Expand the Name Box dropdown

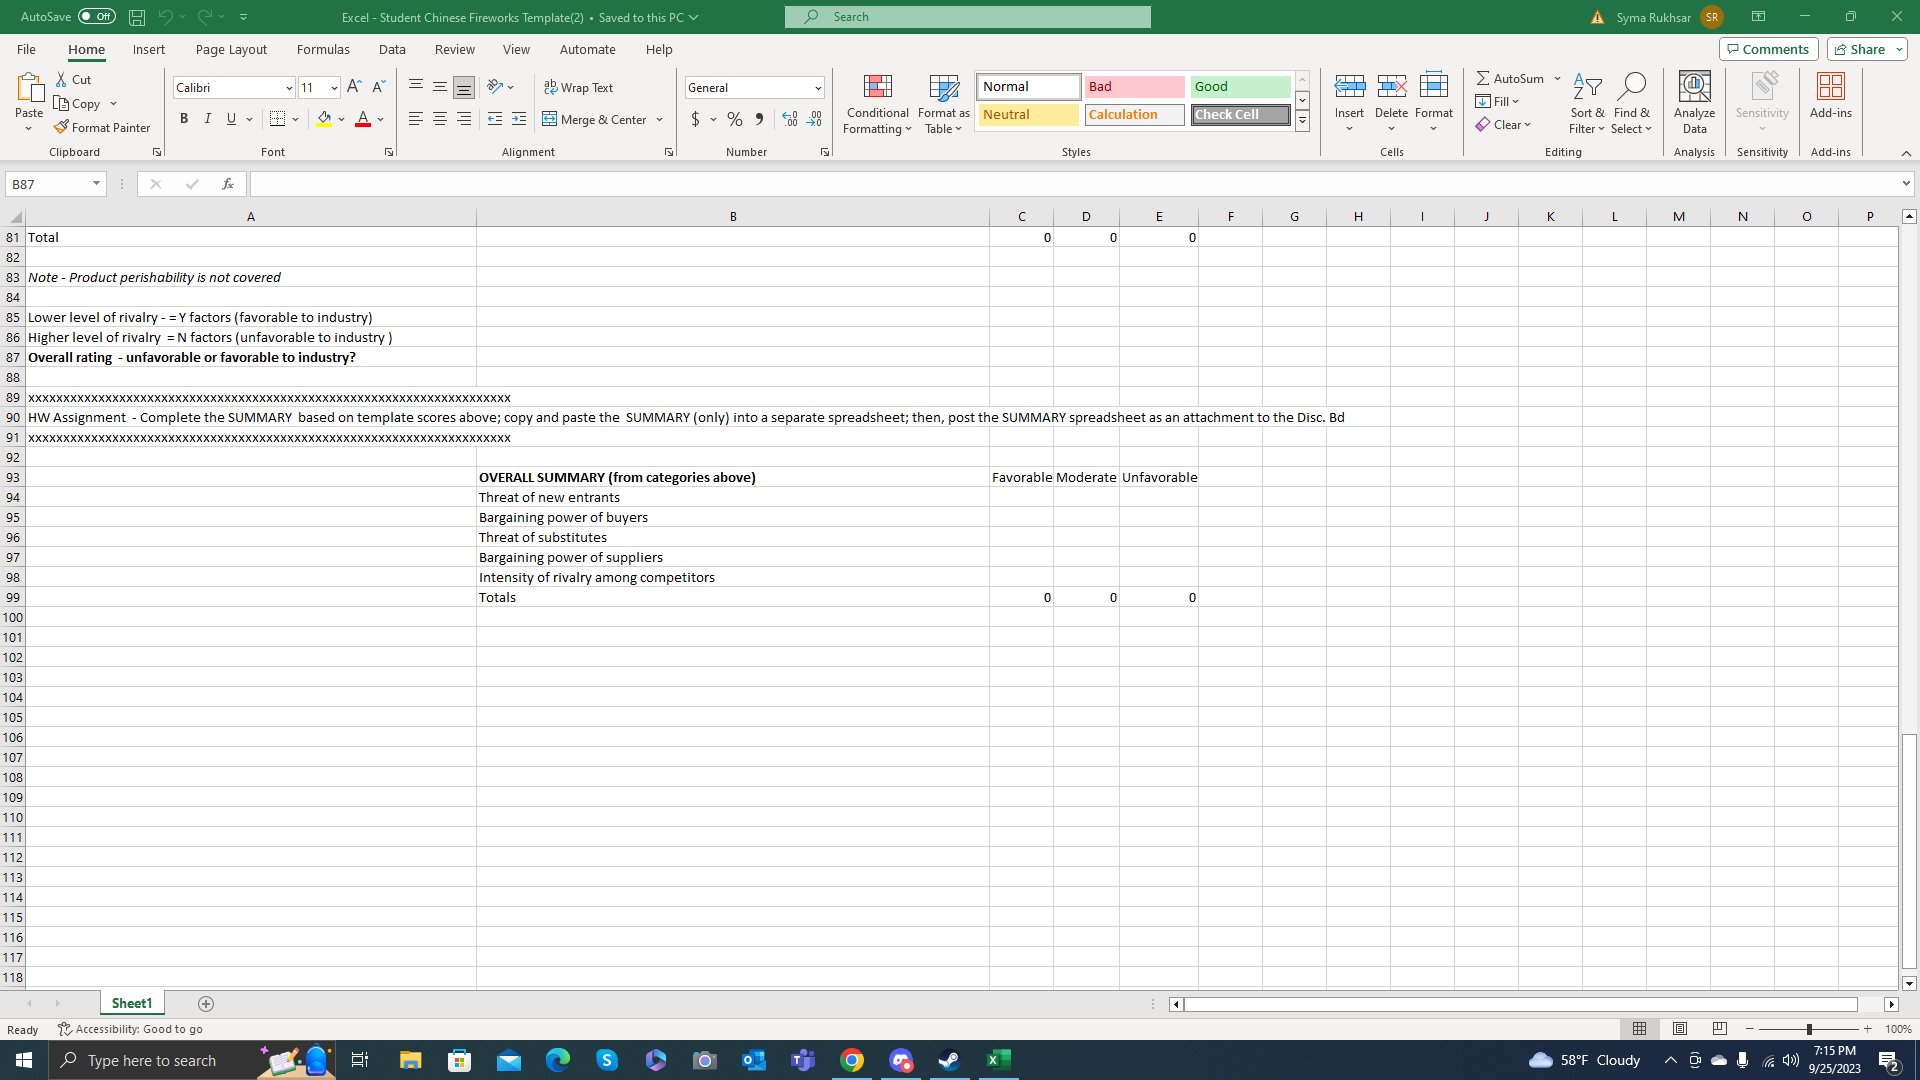tap(96, 184)
